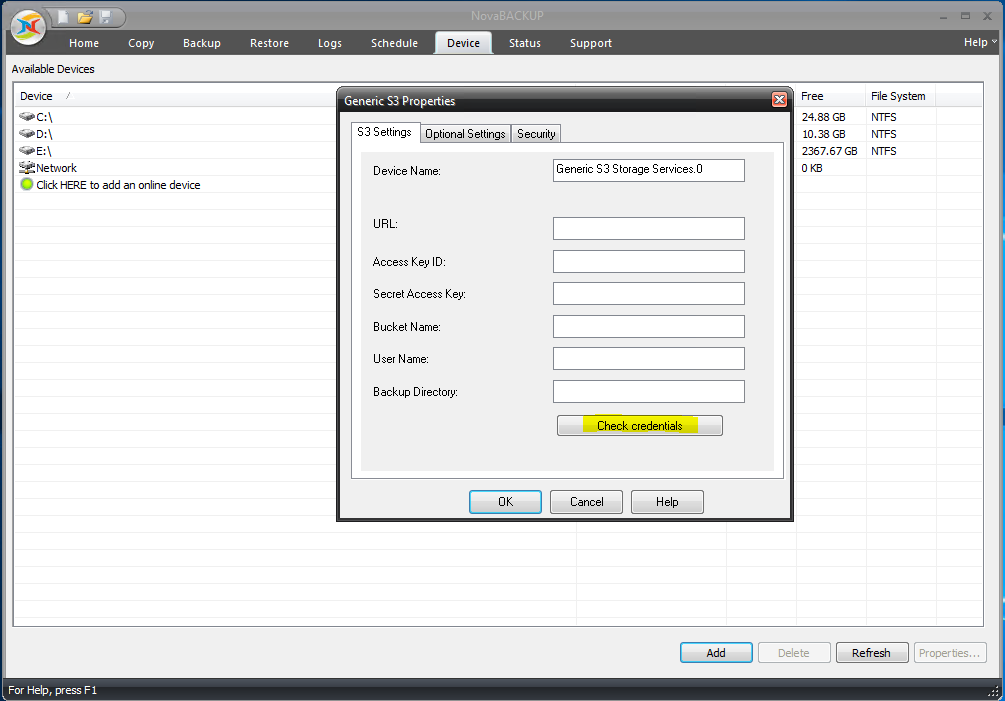Click the Device Name input field
1005x701 pixels.
(649, 170)
